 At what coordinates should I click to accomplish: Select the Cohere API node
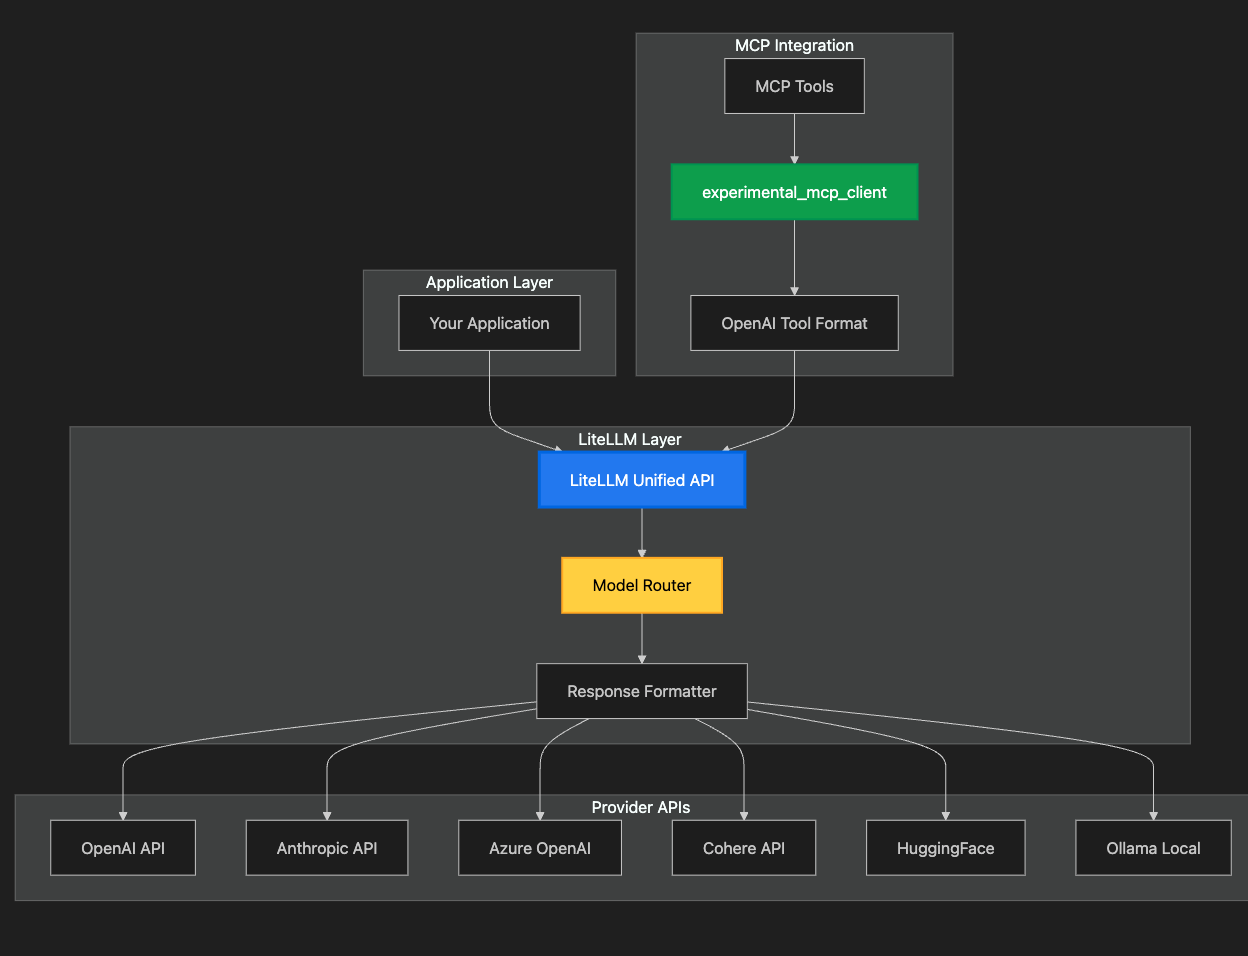tap(744, 848)
